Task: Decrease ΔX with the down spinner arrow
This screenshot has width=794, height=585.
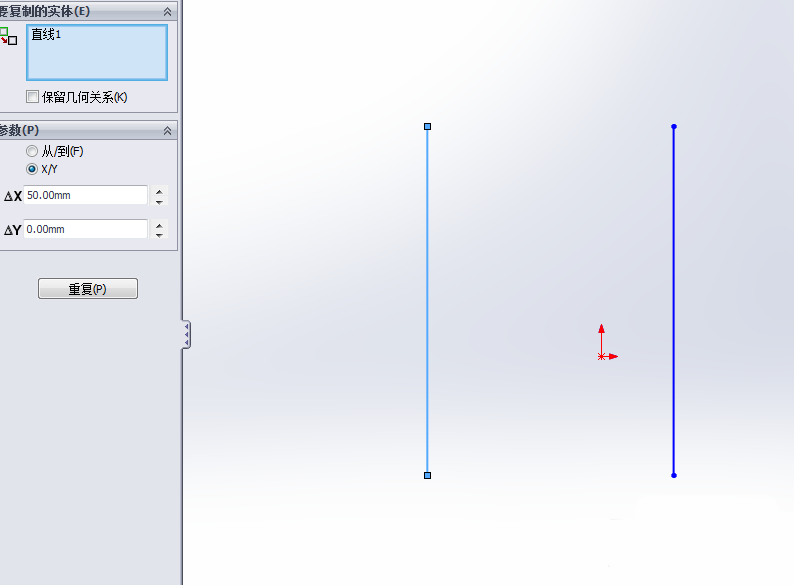Action: click(160, 201)
